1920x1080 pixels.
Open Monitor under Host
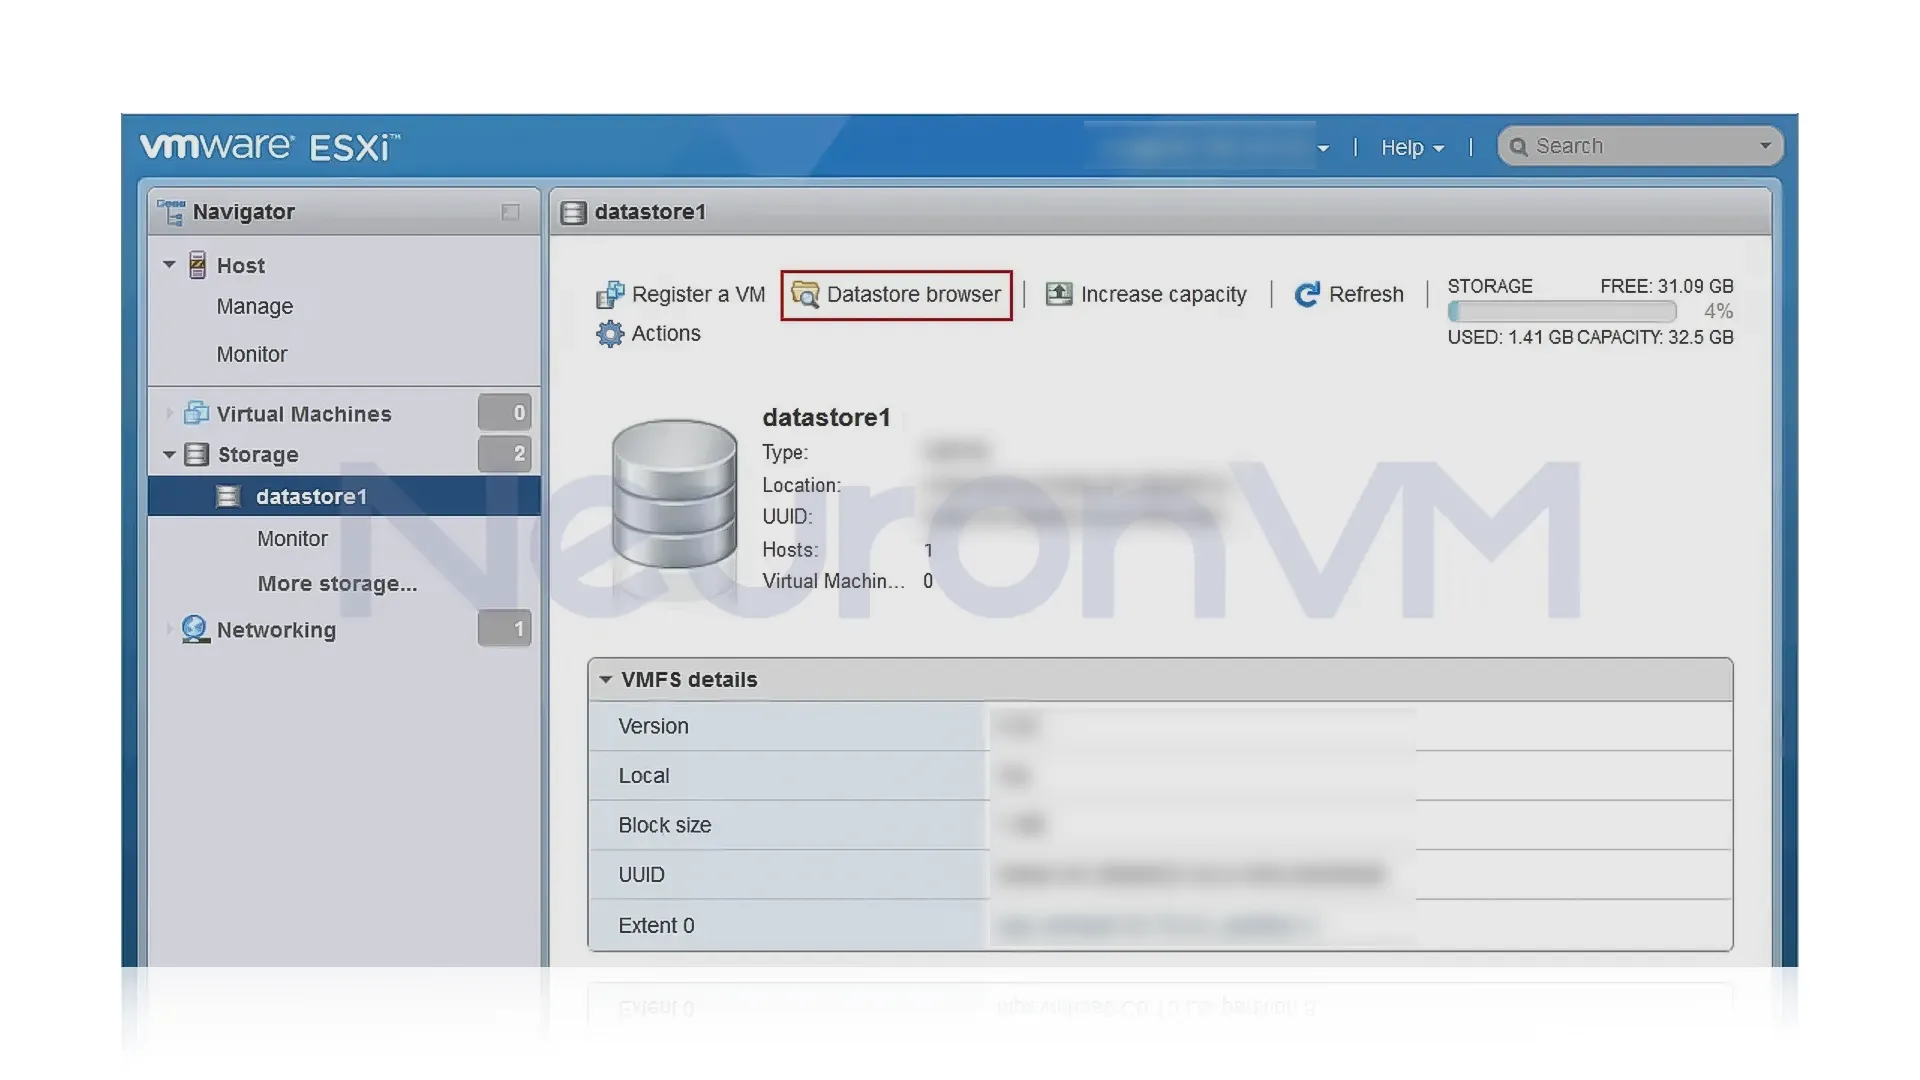(x=252, y=355)
